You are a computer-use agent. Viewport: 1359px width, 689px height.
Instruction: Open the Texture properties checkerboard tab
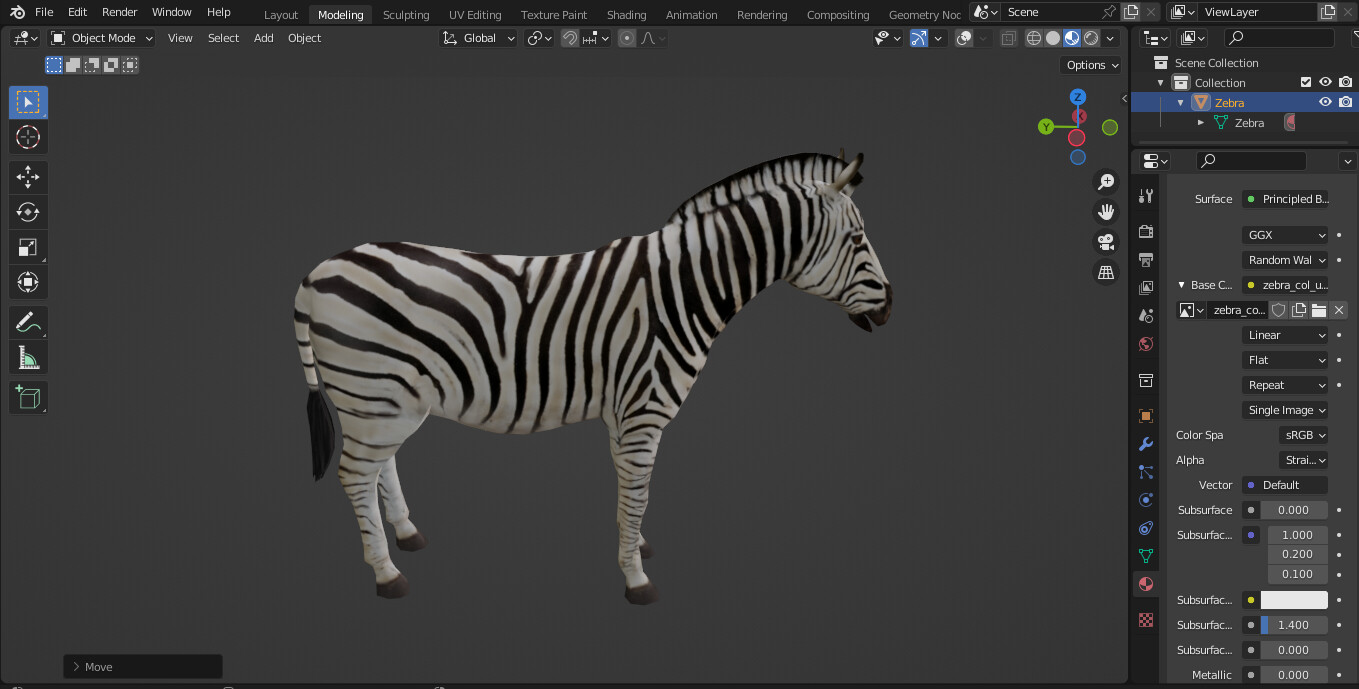(1146, 620)
